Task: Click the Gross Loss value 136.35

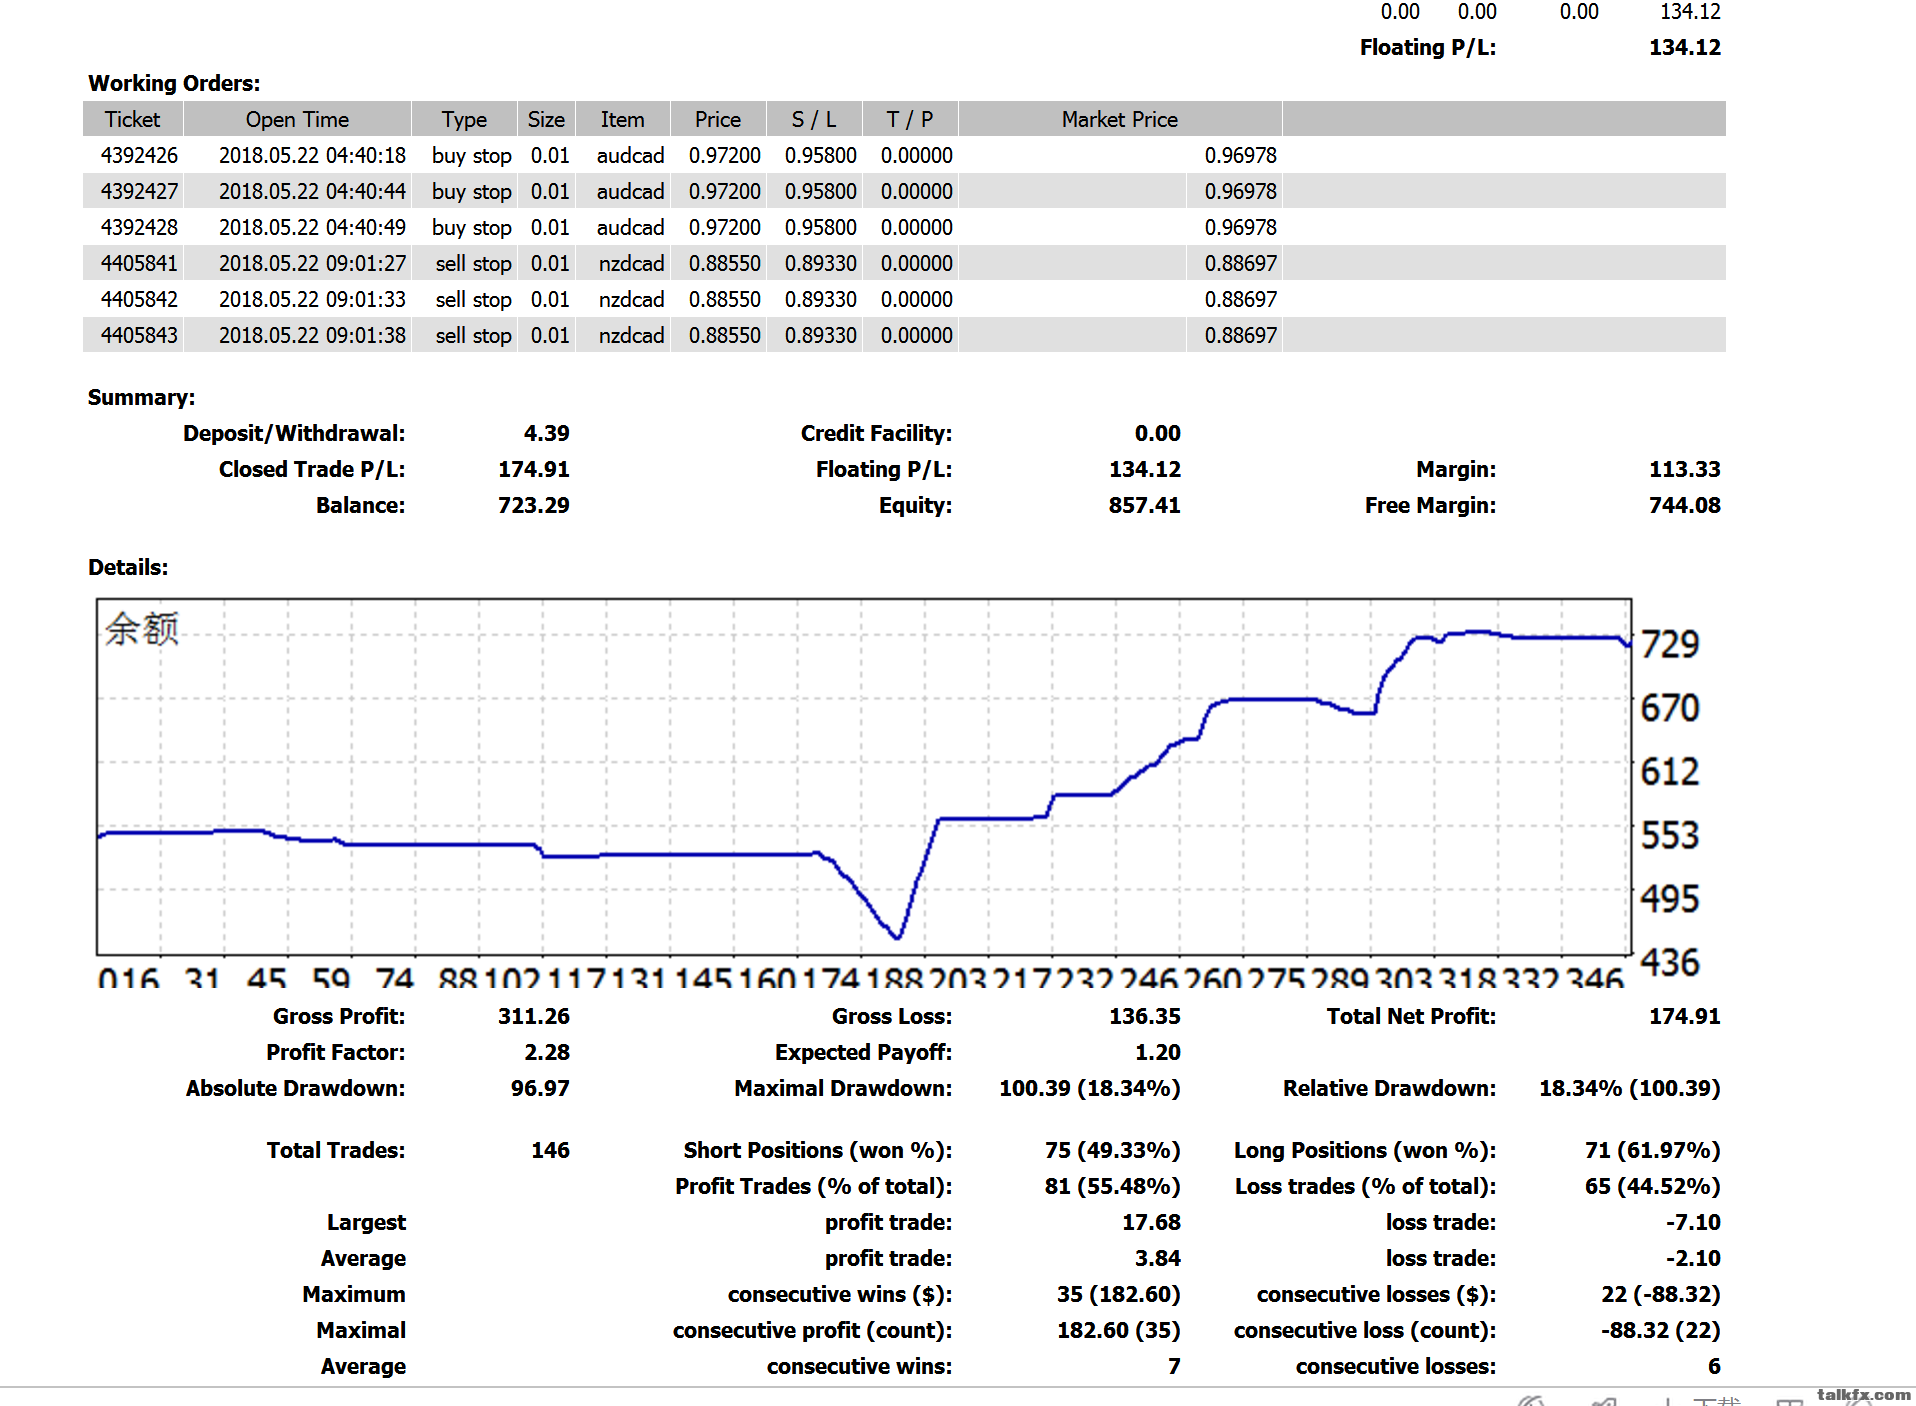Action: point(1144,1016)
